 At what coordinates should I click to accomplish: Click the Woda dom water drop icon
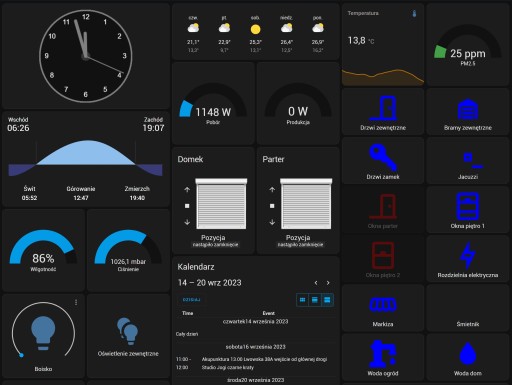pos(468,354)
